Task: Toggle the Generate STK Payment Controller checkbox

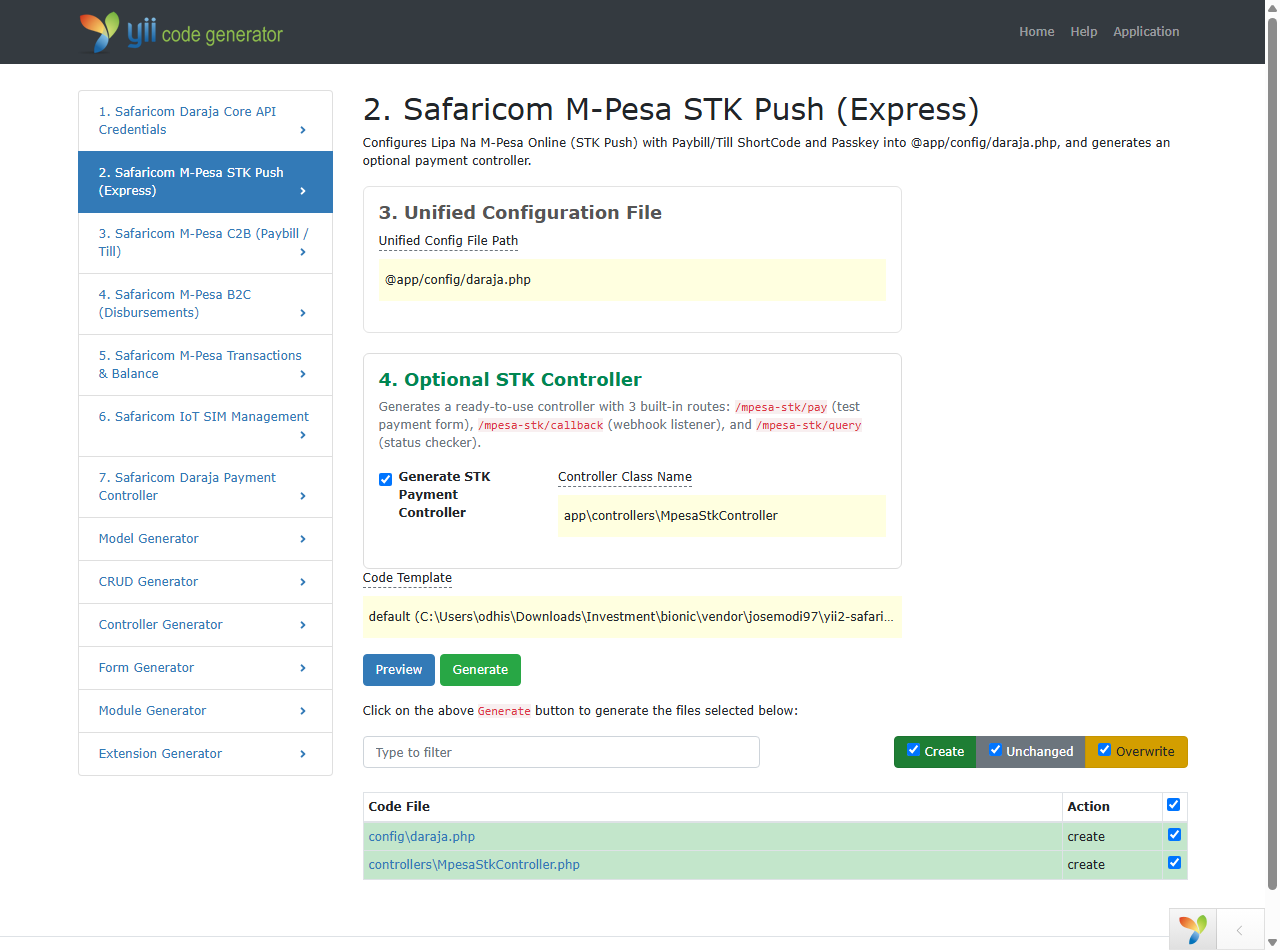Action: pyautogui.click(x=385, y=479)
